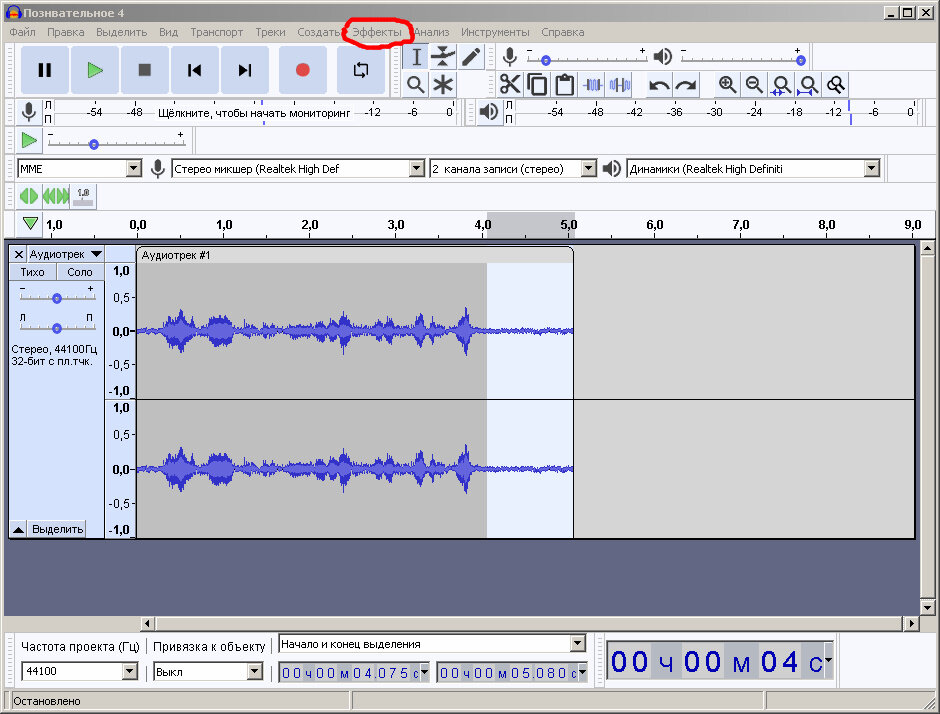Image resolution: width=940 pixels, height=714 pixels.
Task: Skip to end of track
Action: [245, 70]
